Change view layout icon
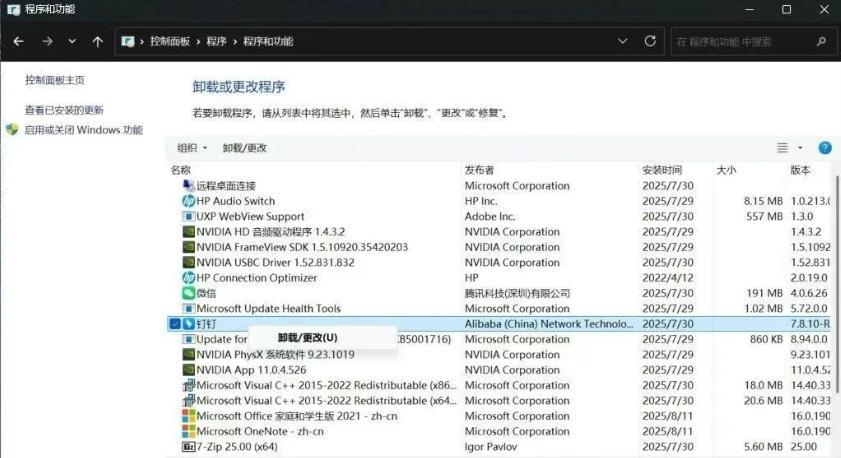 tap(783, 148)
